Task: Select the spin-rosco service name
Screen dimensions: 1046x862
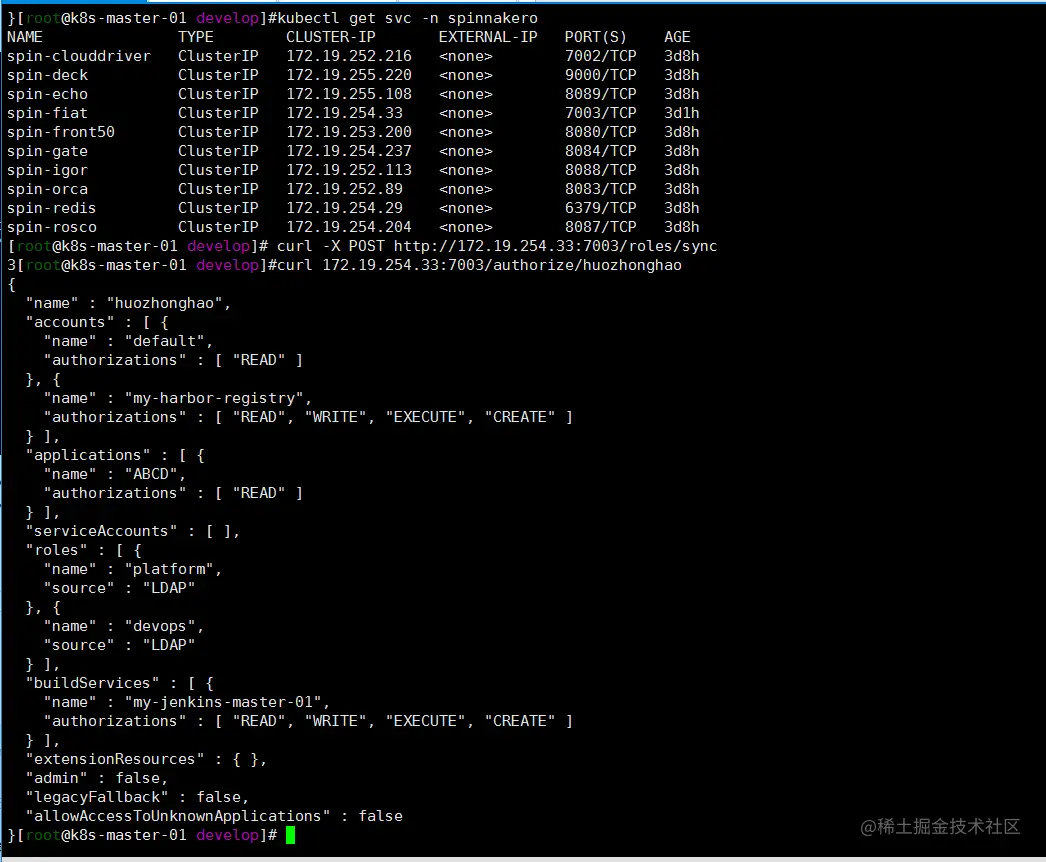Action: pos(51,228)
